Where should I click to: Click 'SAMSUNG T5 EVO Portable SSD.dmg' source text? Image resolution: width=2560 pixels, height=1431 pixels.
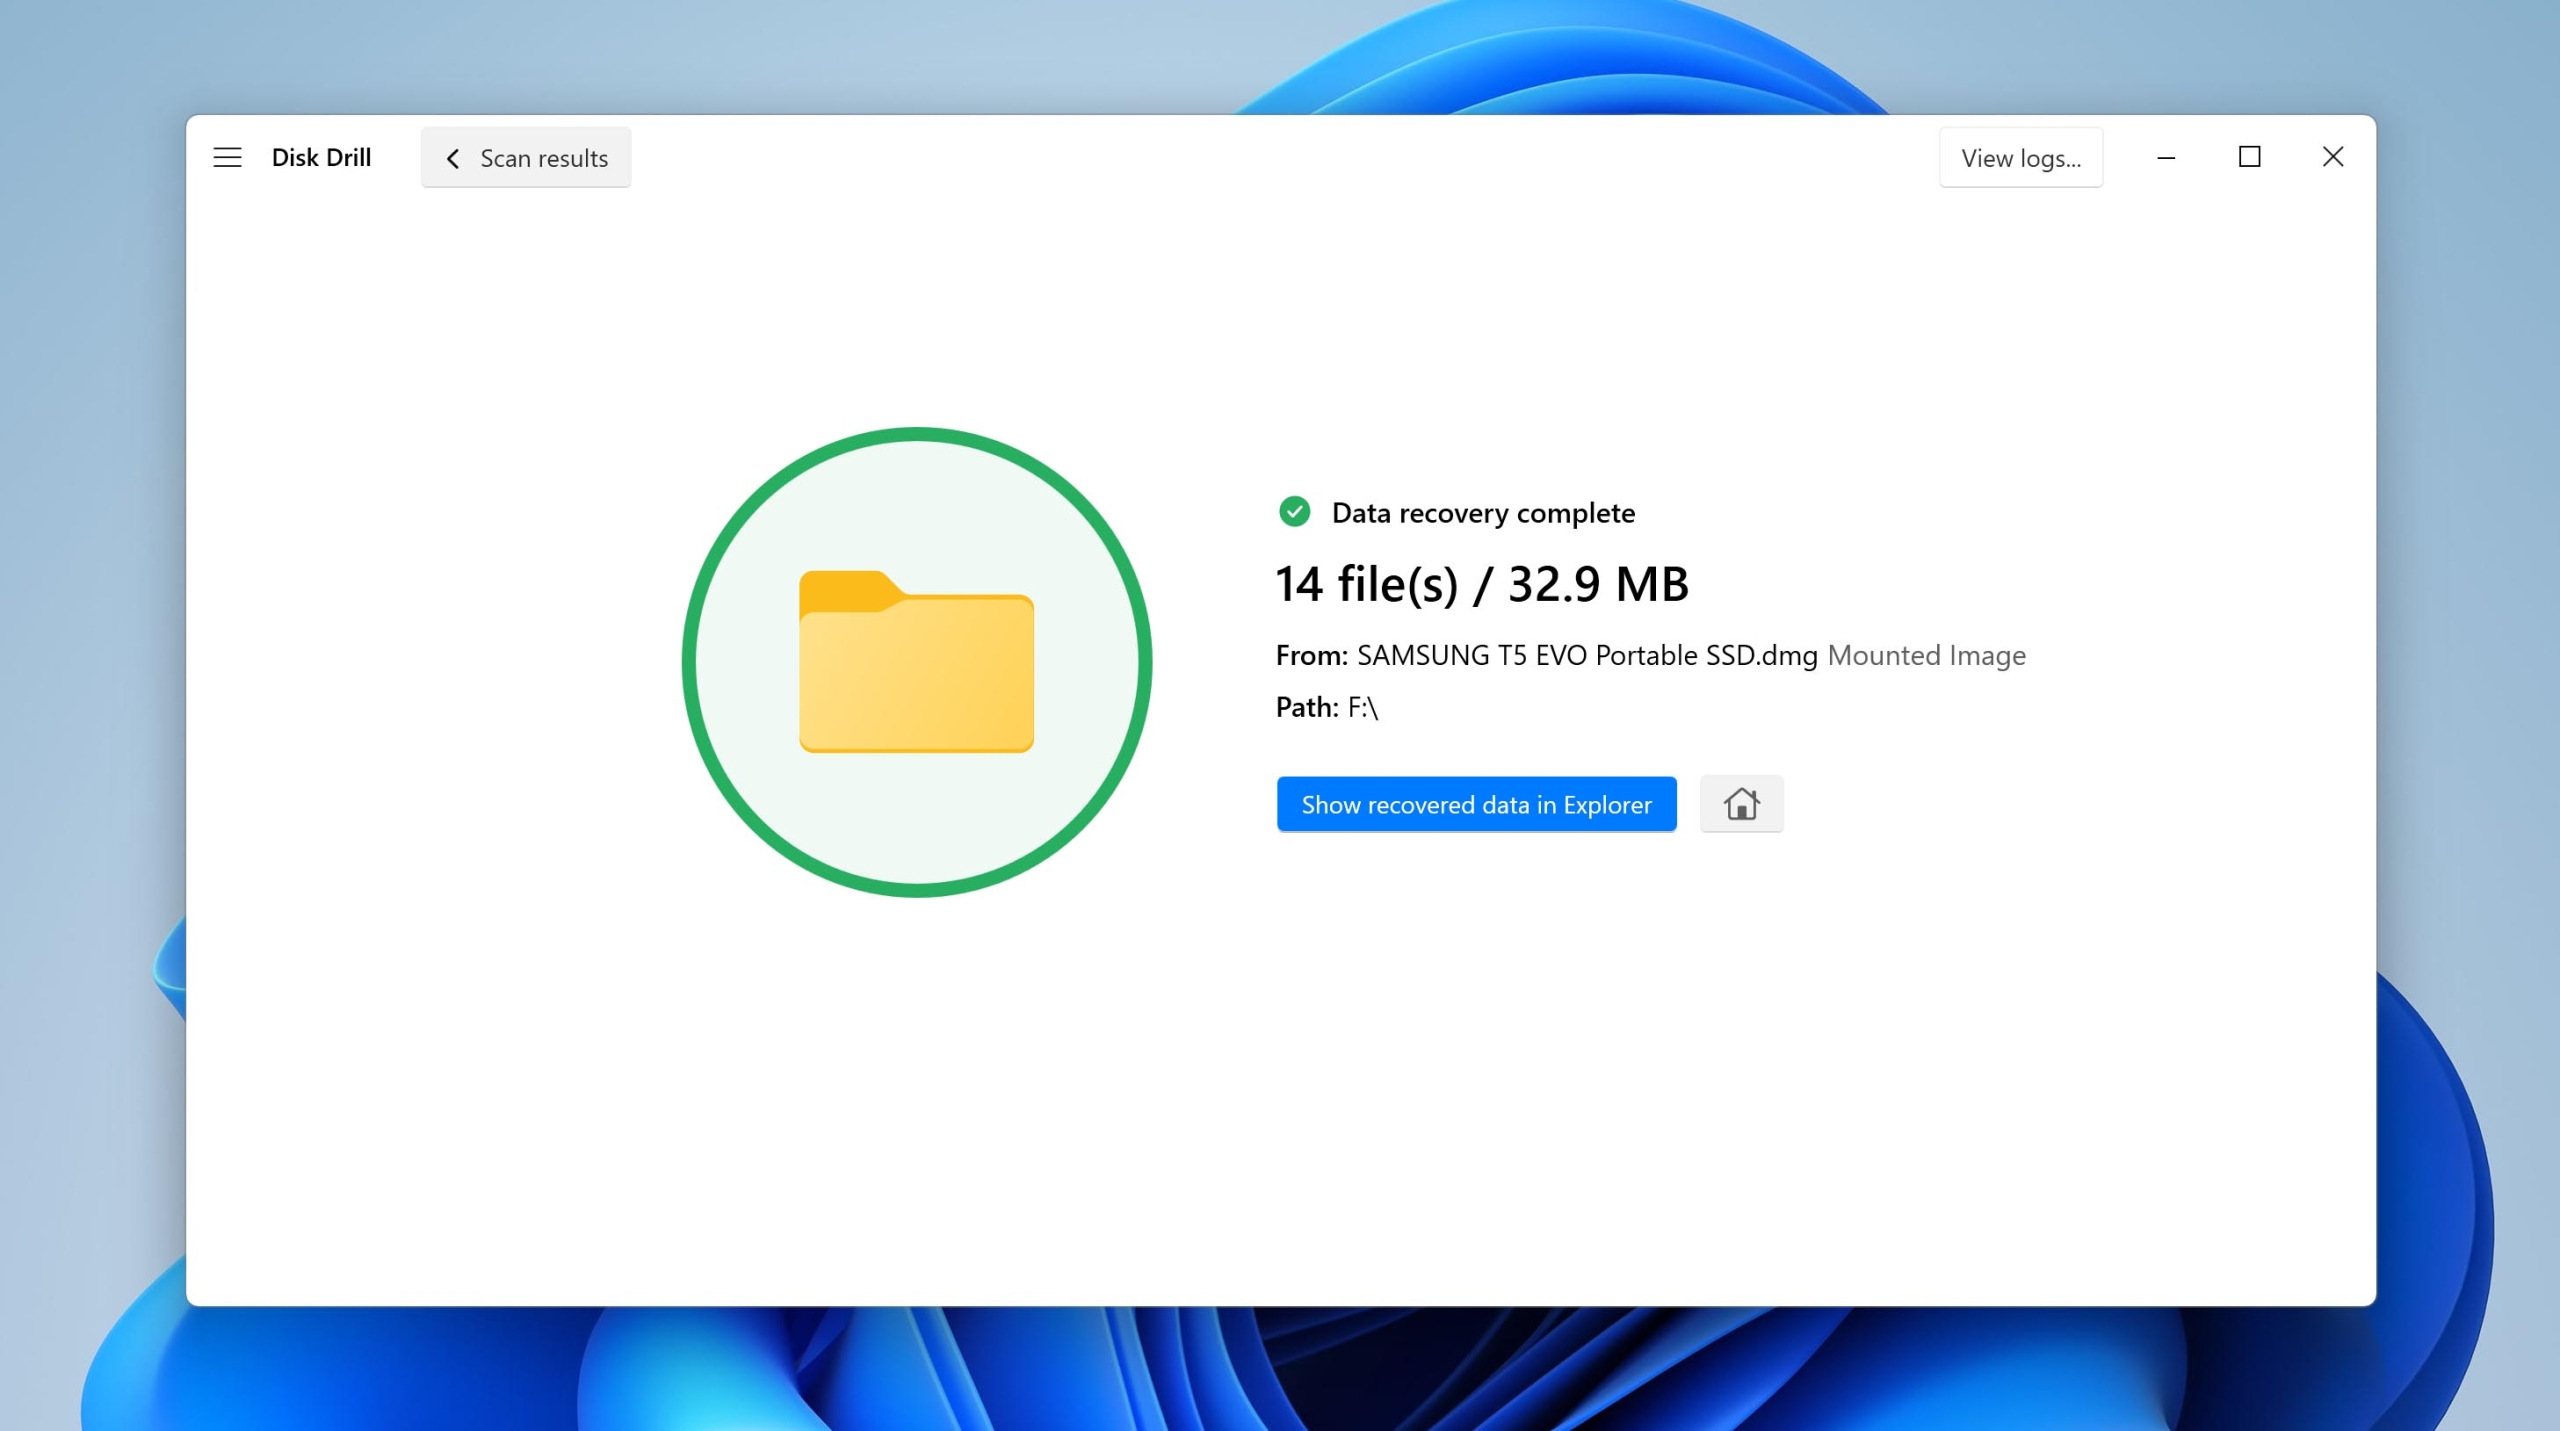(1587, 655)
